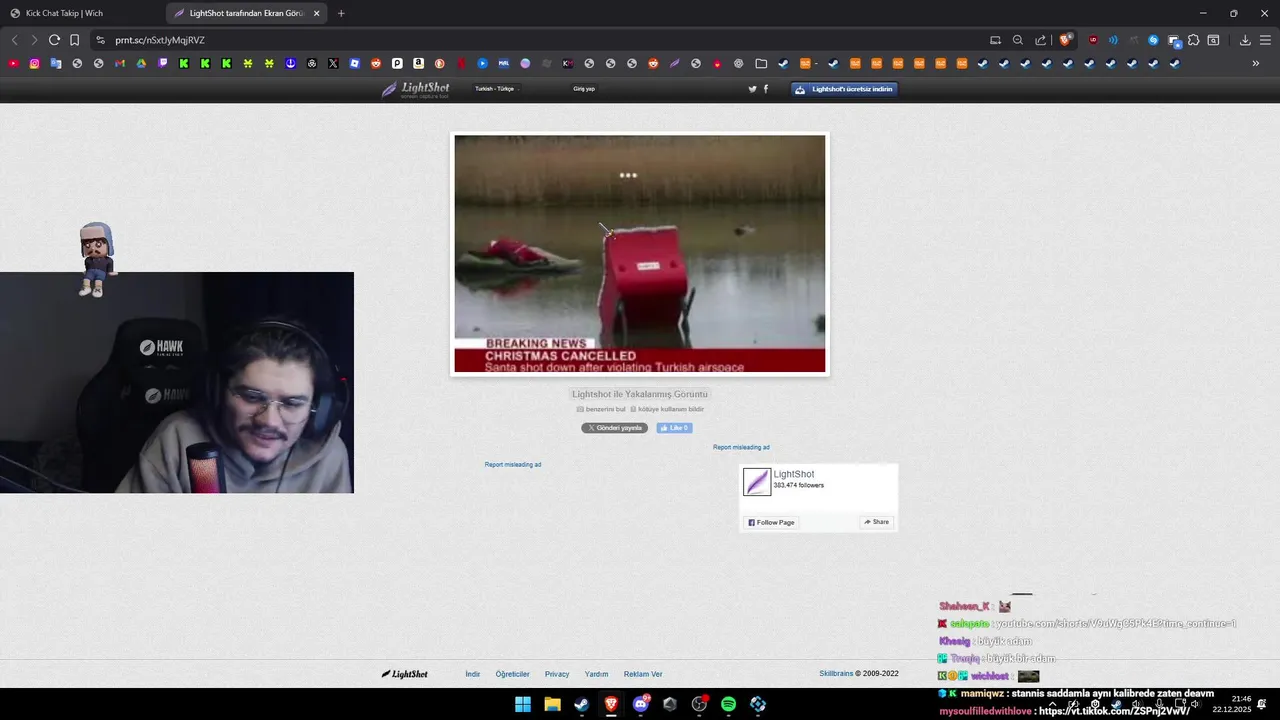Viewport: 1280px width, 720px height.
Task: Click the Yardım footer link
Action: 596,674
